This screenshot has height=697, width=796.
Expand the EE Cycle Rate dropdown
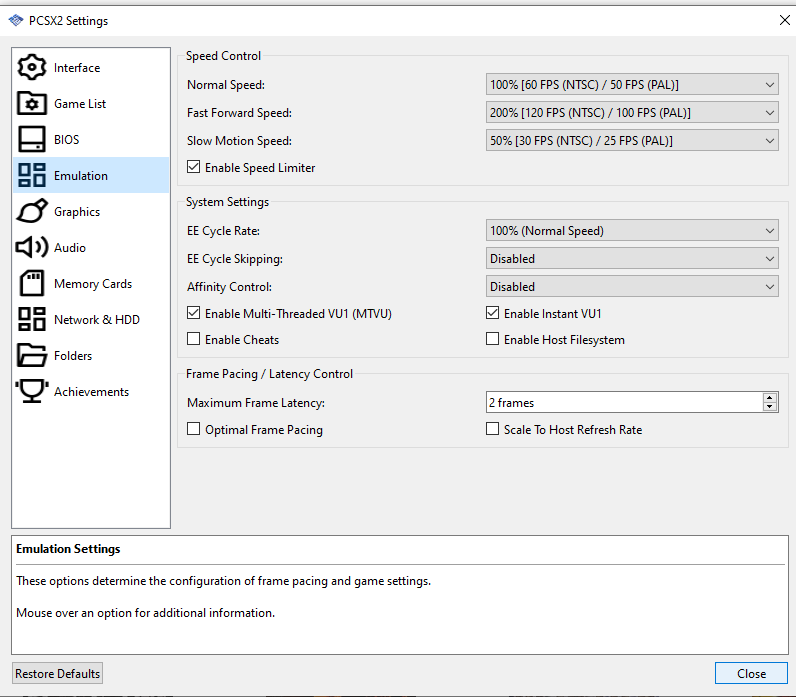632,230
